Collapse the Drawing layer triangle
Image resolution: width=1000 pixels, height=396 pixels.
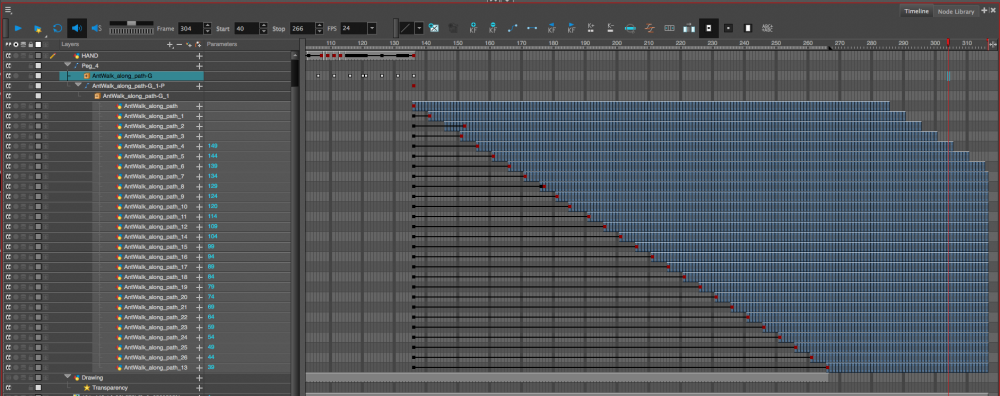tap(68, 377)
